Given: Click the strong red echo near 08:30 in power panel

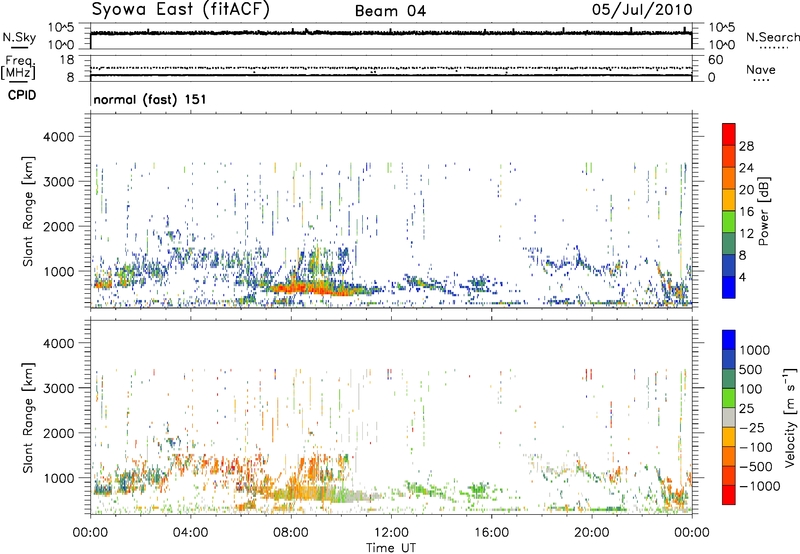Looking at the screenshot, I should [306, 287].
